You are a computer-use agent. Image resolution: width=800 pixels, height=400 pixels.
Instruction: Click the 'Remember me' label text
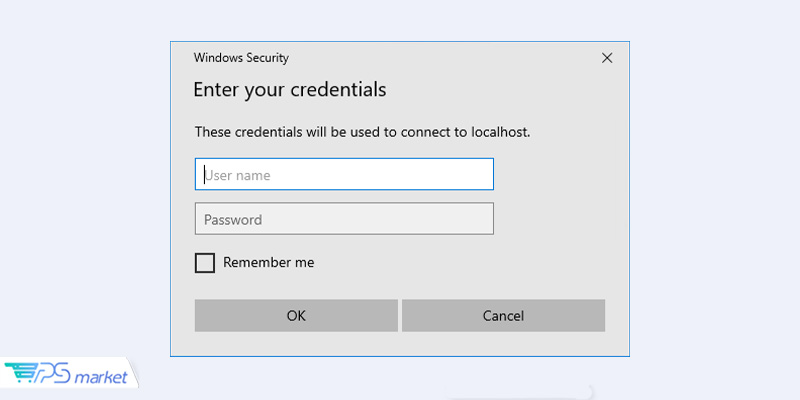point(269,263)
